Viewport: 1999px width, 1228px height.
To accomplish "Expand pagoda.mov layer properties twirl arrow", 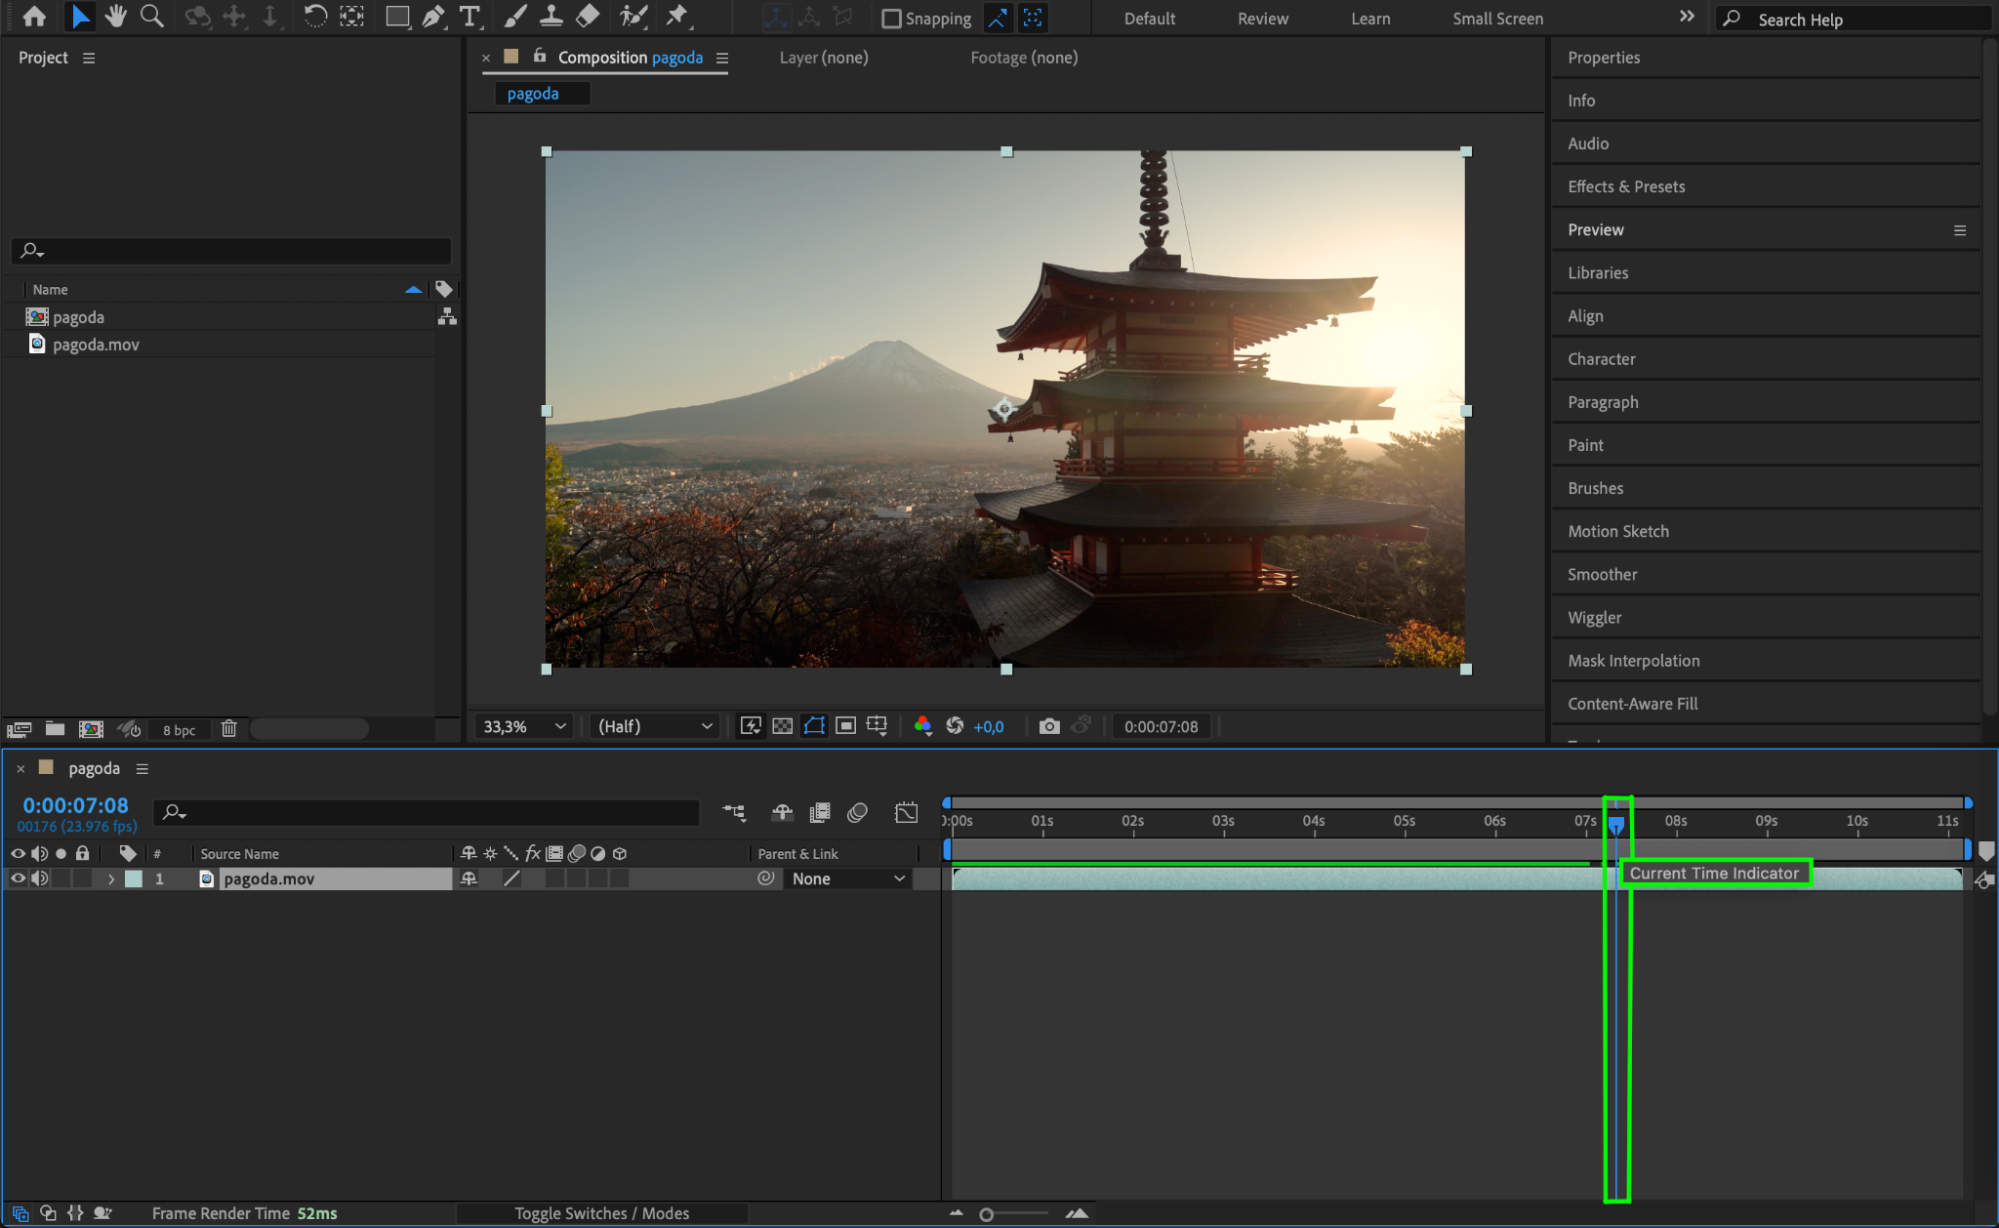I will [111, 879].
